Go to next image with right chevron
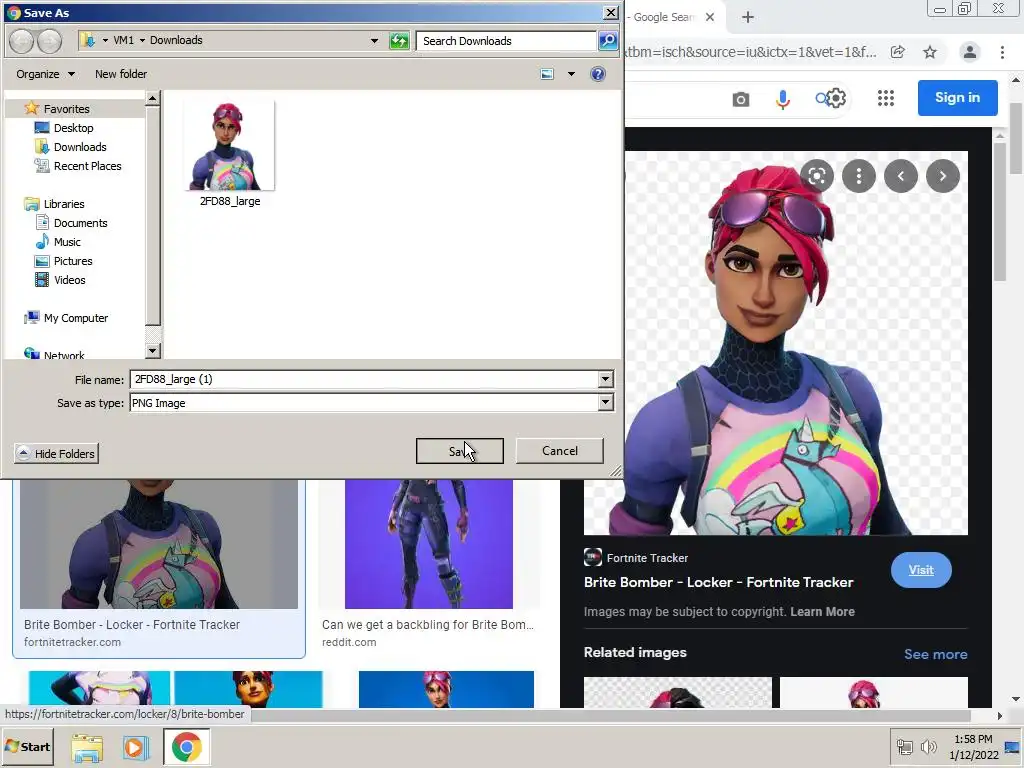The image size is (1024, 768). click(x=942, y=176)
